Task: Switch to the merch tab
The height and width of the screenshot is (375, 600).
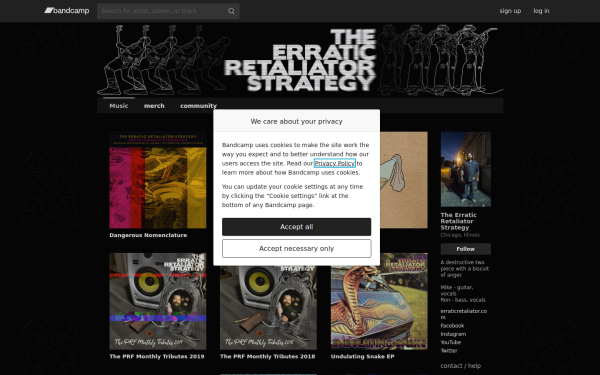Action: pos(154,106)
